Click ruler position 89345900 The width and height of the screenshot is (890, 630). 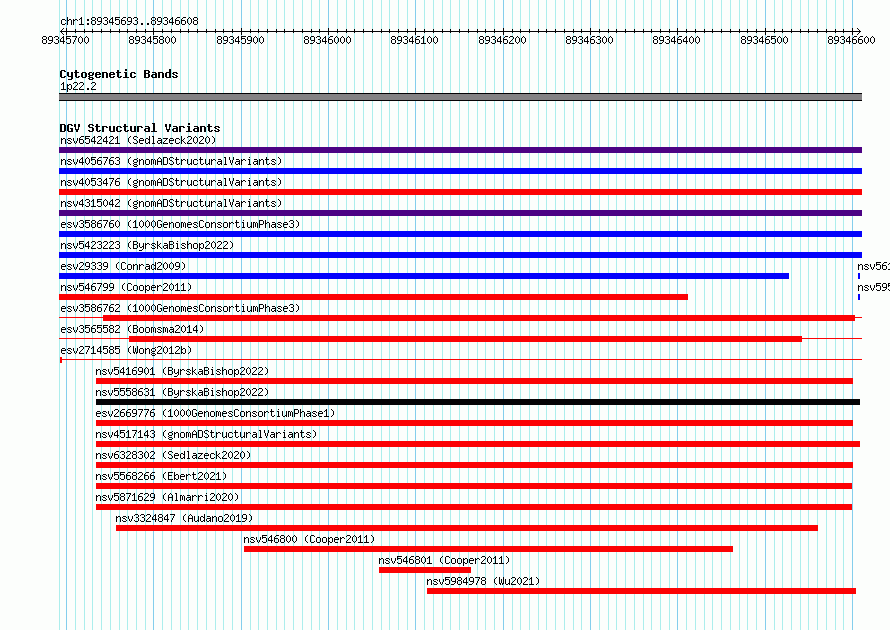[241, 40]
